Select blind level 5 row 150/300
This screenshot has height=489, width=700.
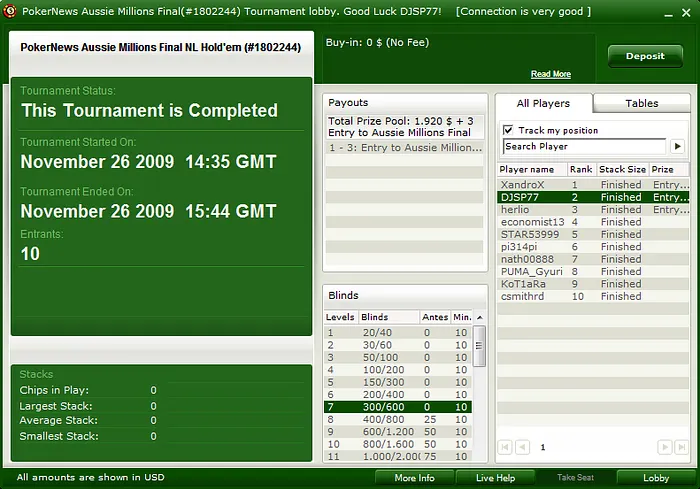(x=398, y=382)
